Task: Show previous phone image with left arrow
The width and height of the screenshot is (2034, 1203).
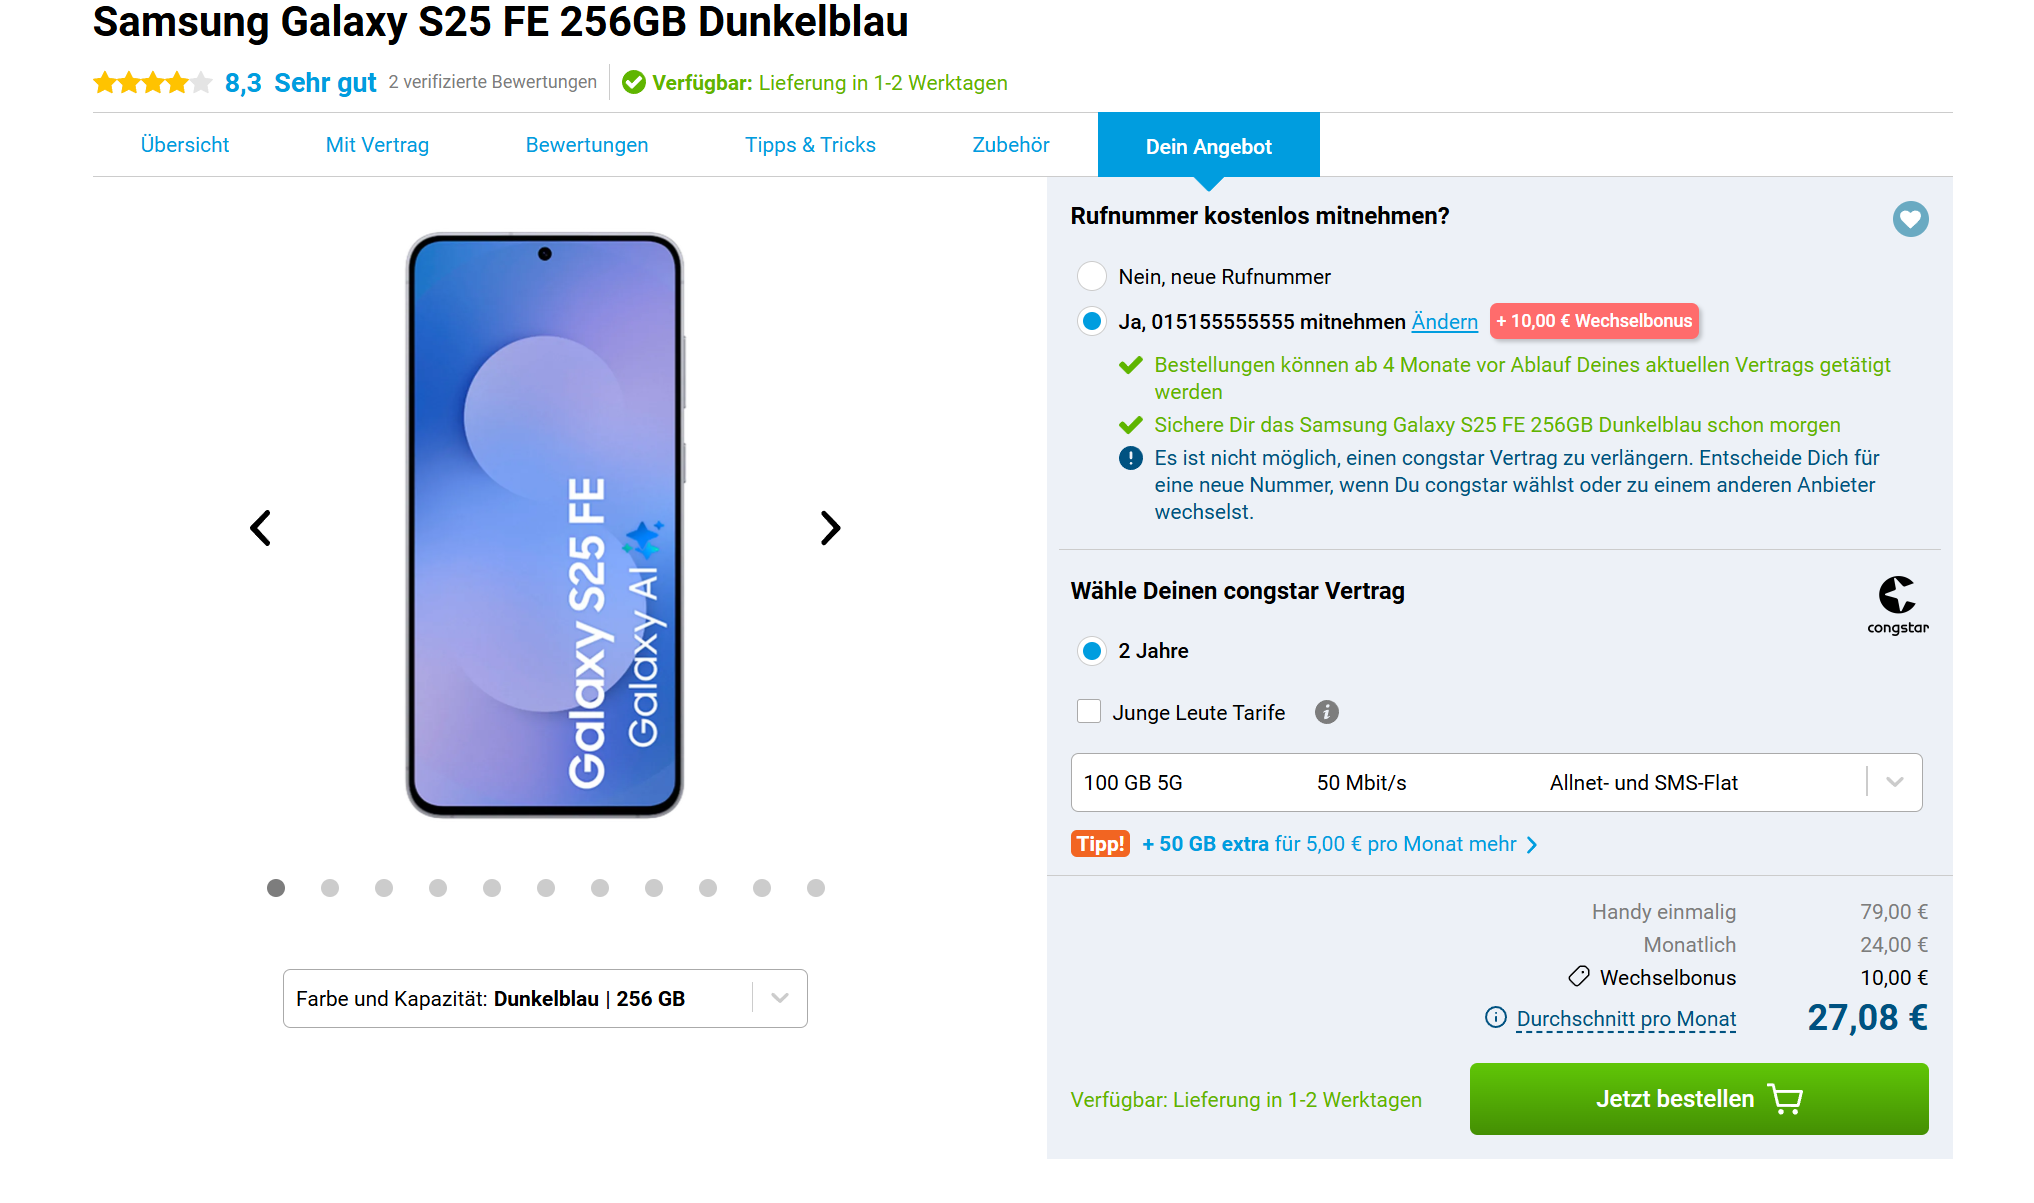Action: (260, 528)
